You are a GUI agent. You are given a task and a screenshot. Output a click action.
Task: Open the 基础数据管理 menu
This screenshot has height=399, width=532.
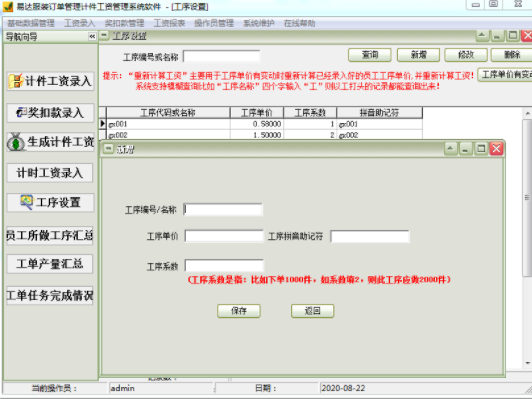[31, 23]
